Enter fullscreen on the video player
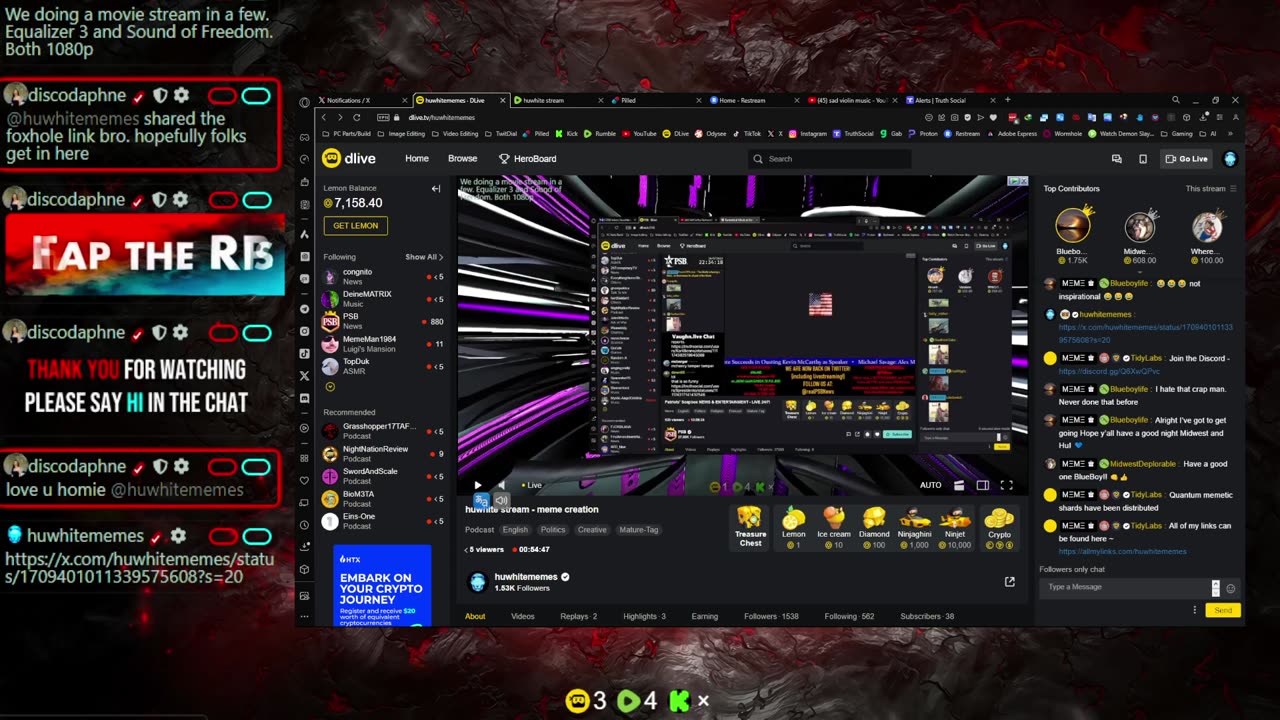The width and height of the screenshot is (1280, 720). pyautogui.click(x=1006, y=485)
